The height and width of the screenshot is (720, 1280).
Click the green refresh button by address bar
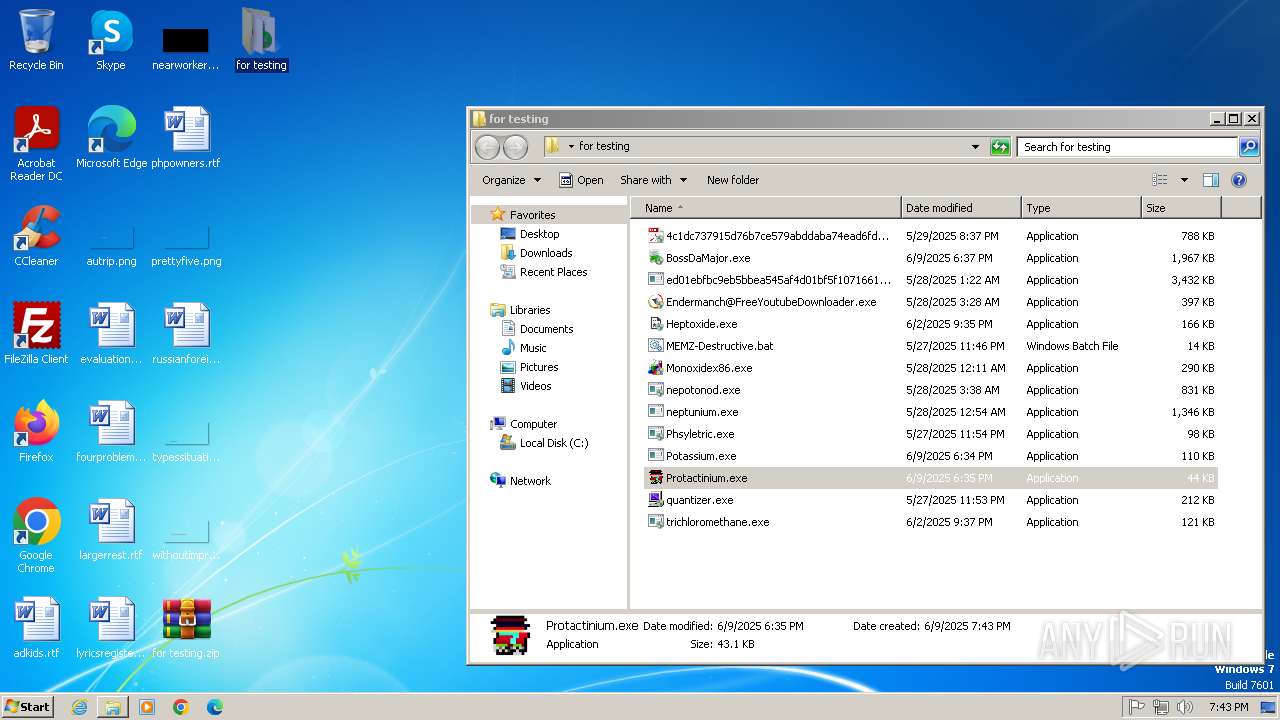click(1000, 147)
